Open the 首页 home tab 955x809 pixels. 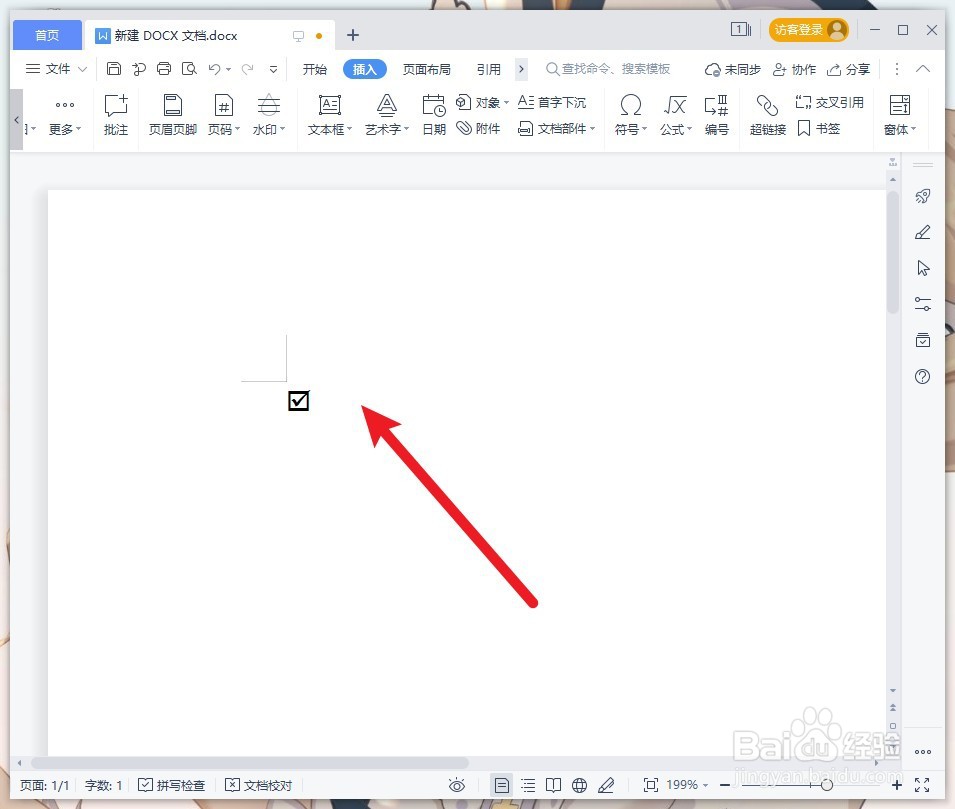tap(46, 34)
